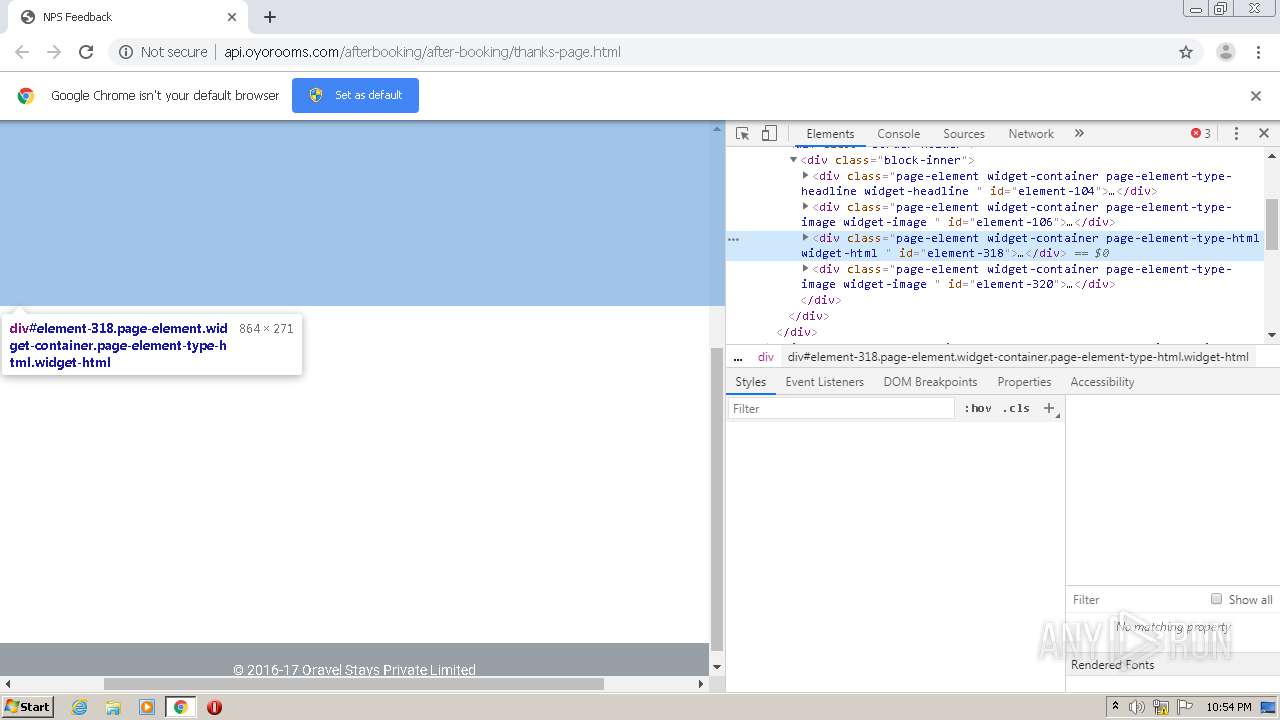The height and width of the screenshot is (720, 1280).
Task: Click the browser back arrow
Action: [22, 52]
